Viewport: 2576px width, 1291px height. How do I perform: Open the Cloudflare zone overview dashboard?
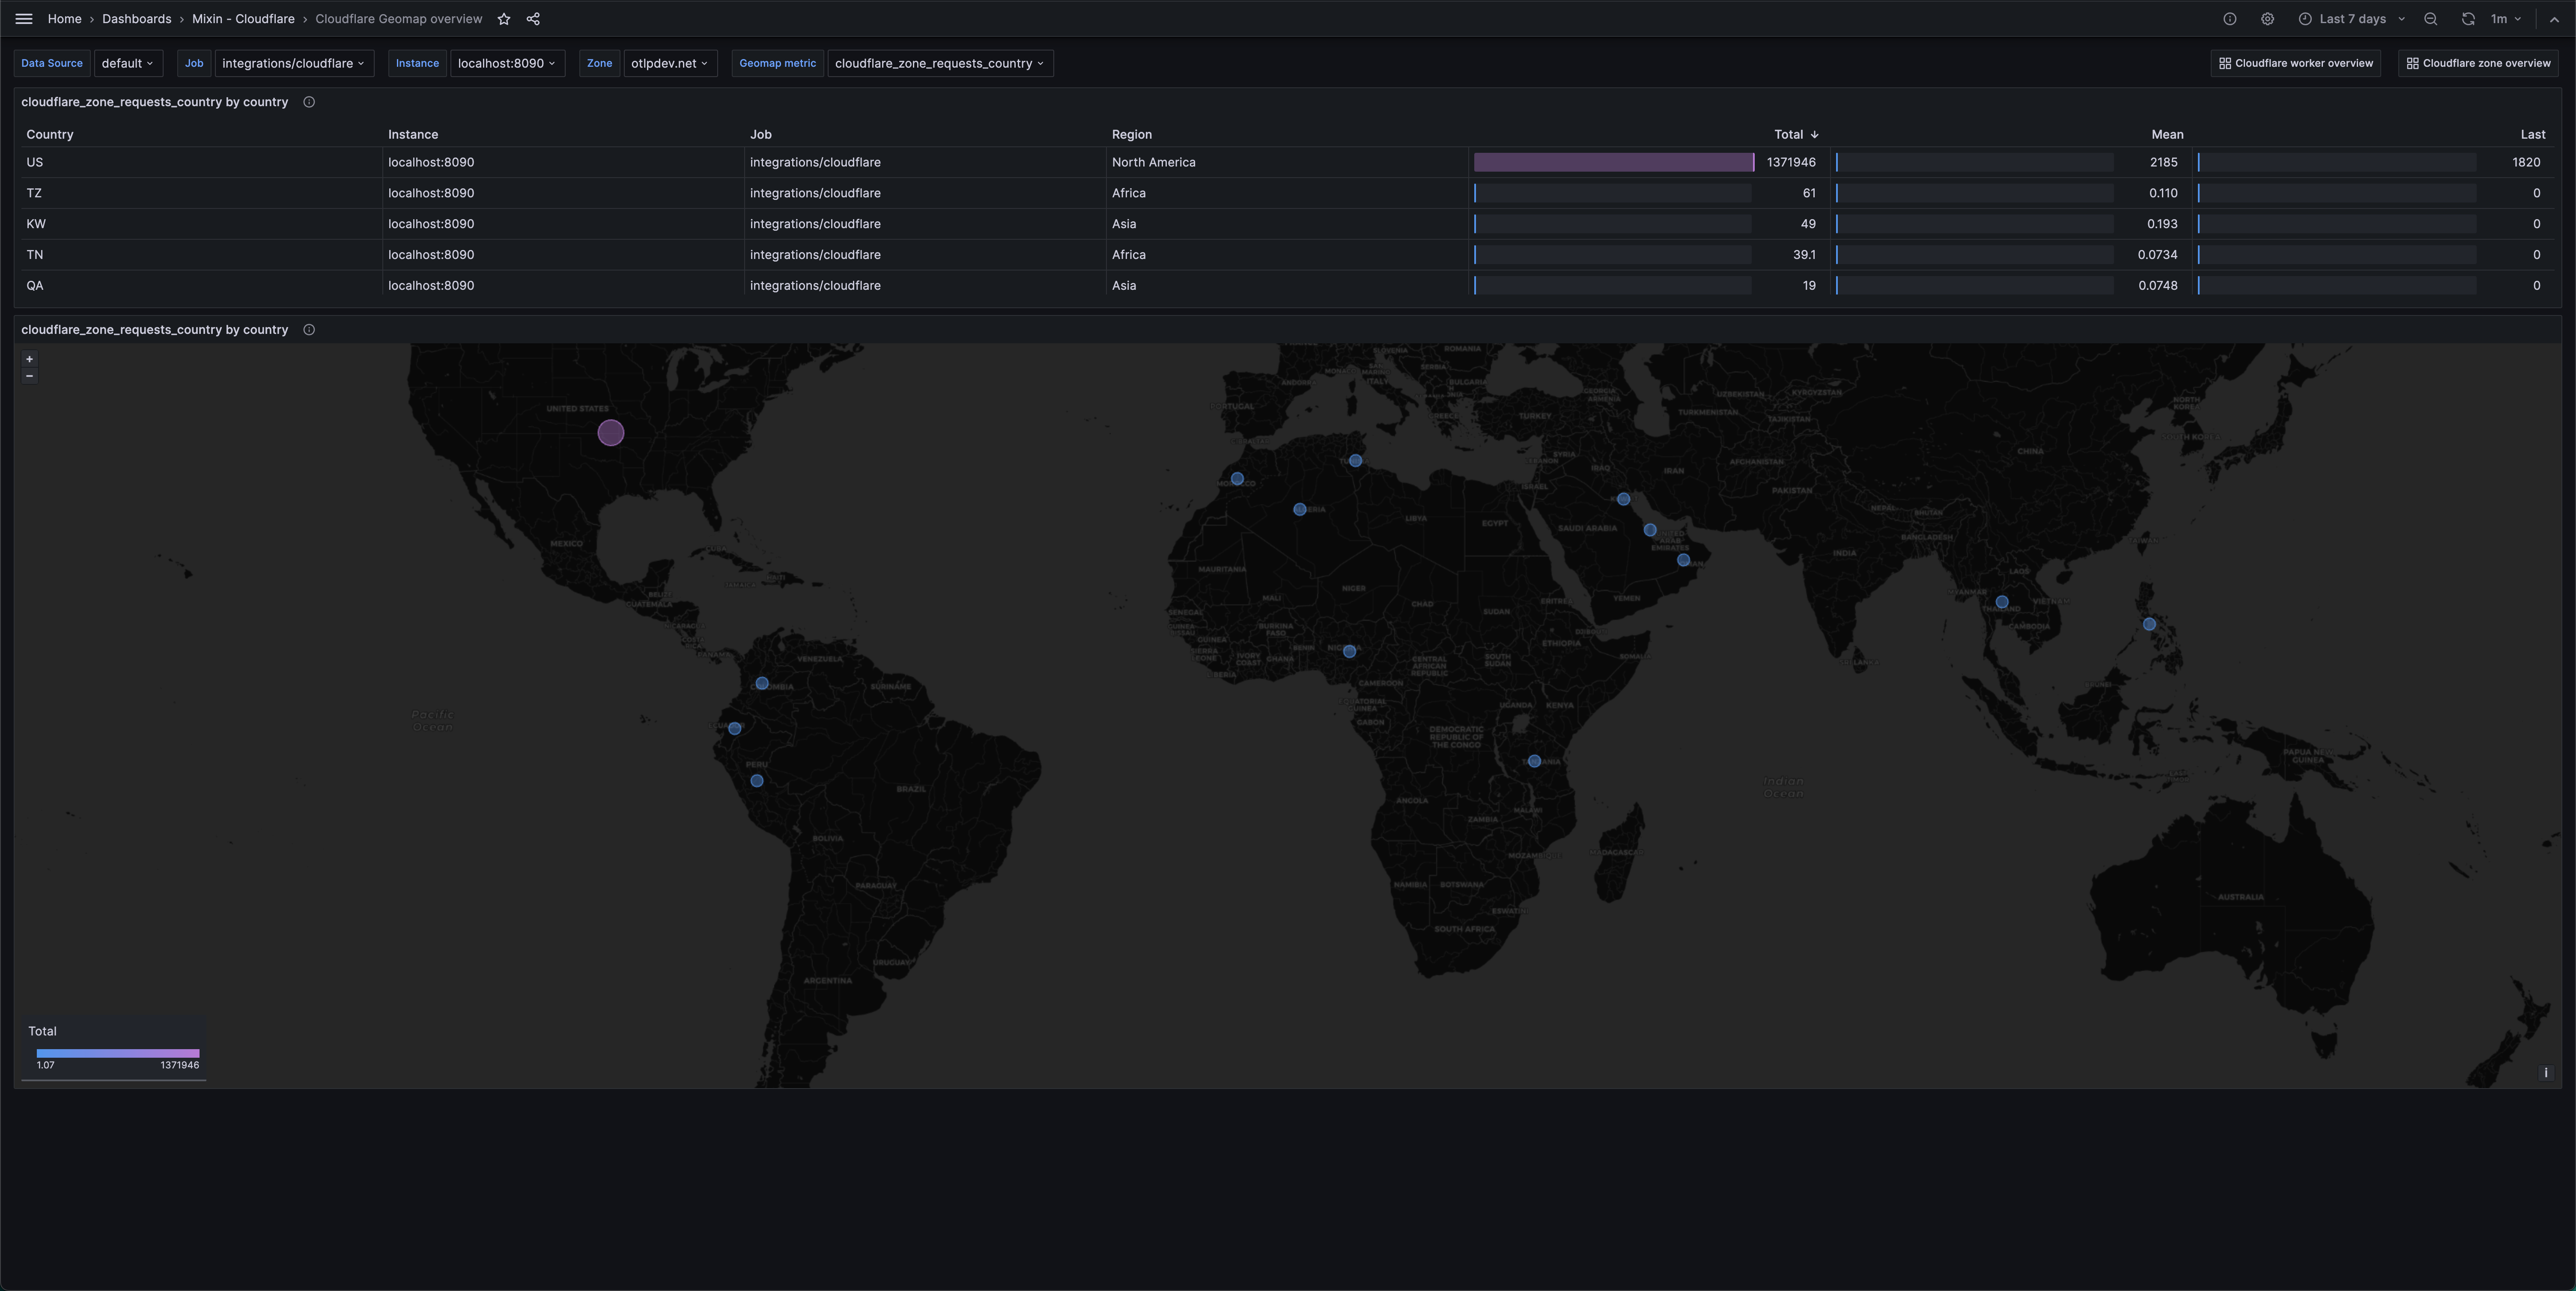[x=2477, y=62]
